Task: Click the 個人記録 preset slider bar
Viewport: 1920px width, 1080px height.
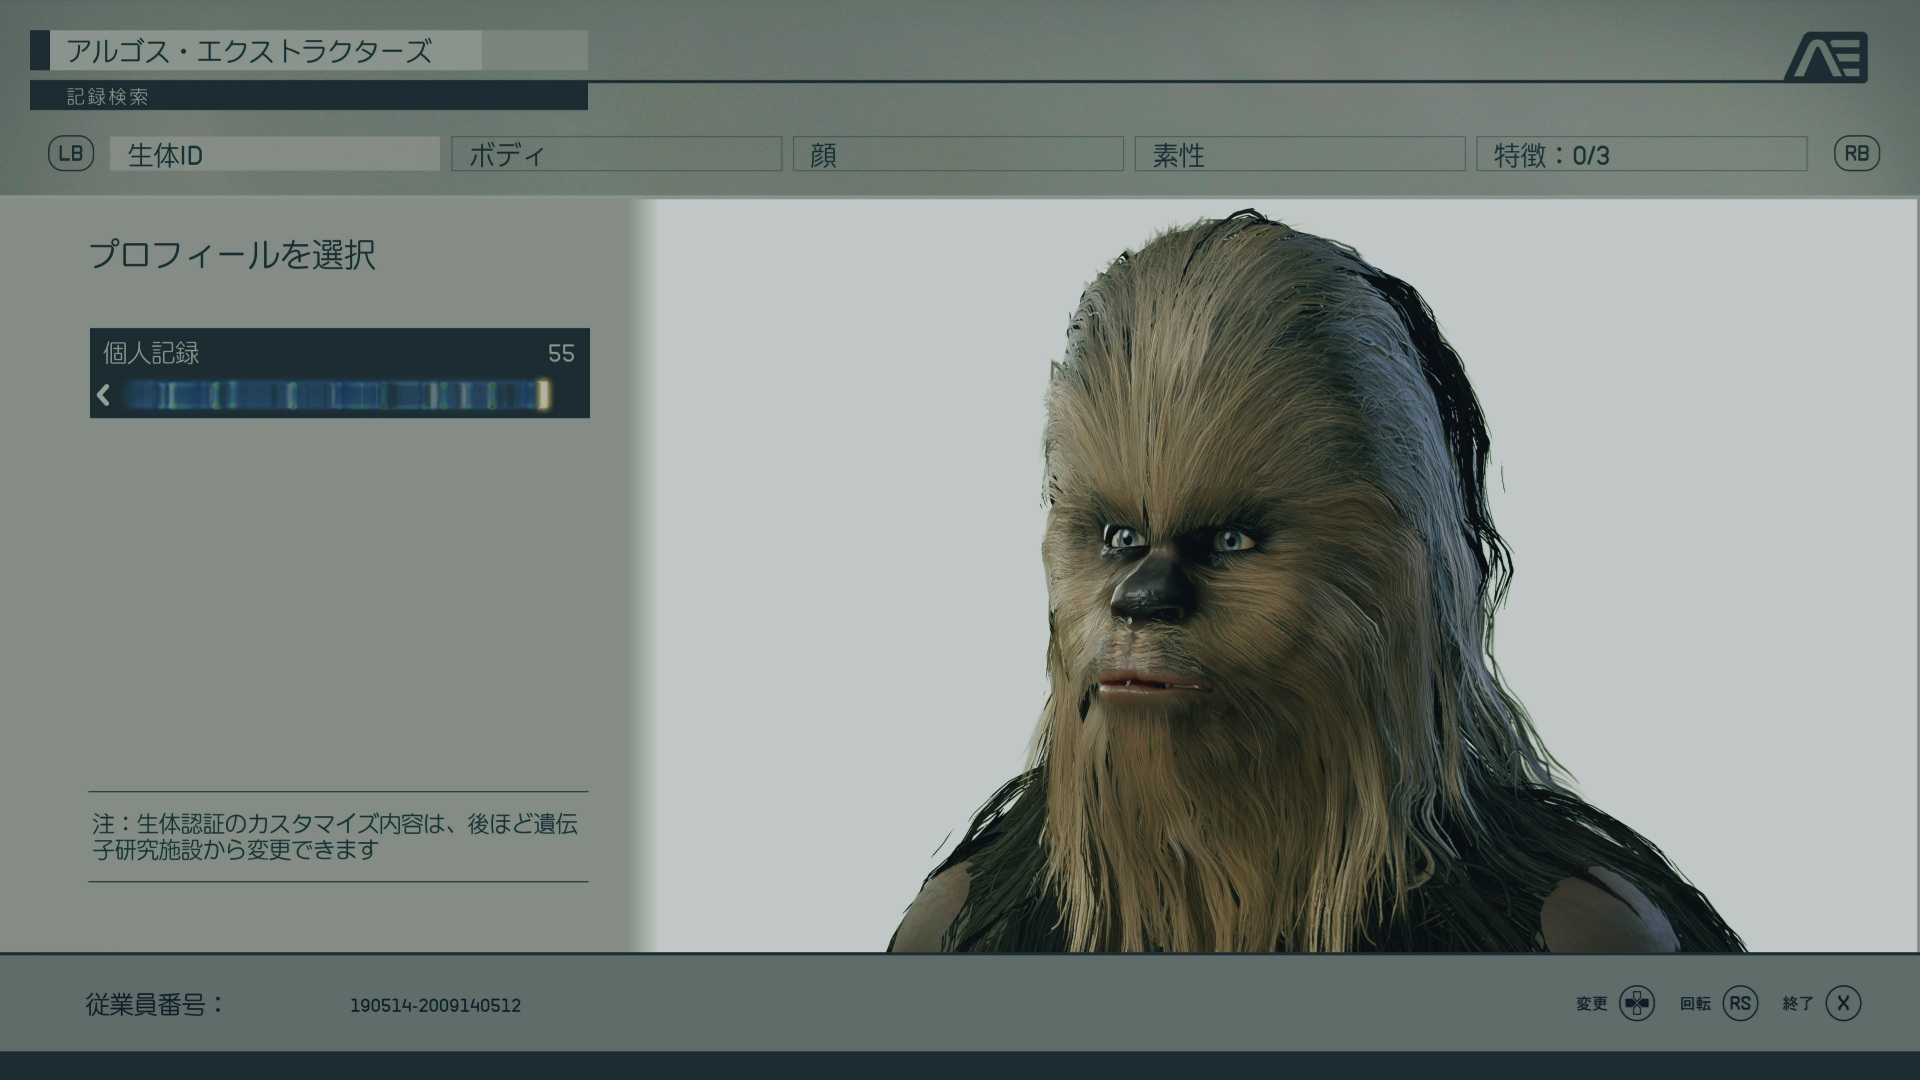Action: tap(337, 396)
